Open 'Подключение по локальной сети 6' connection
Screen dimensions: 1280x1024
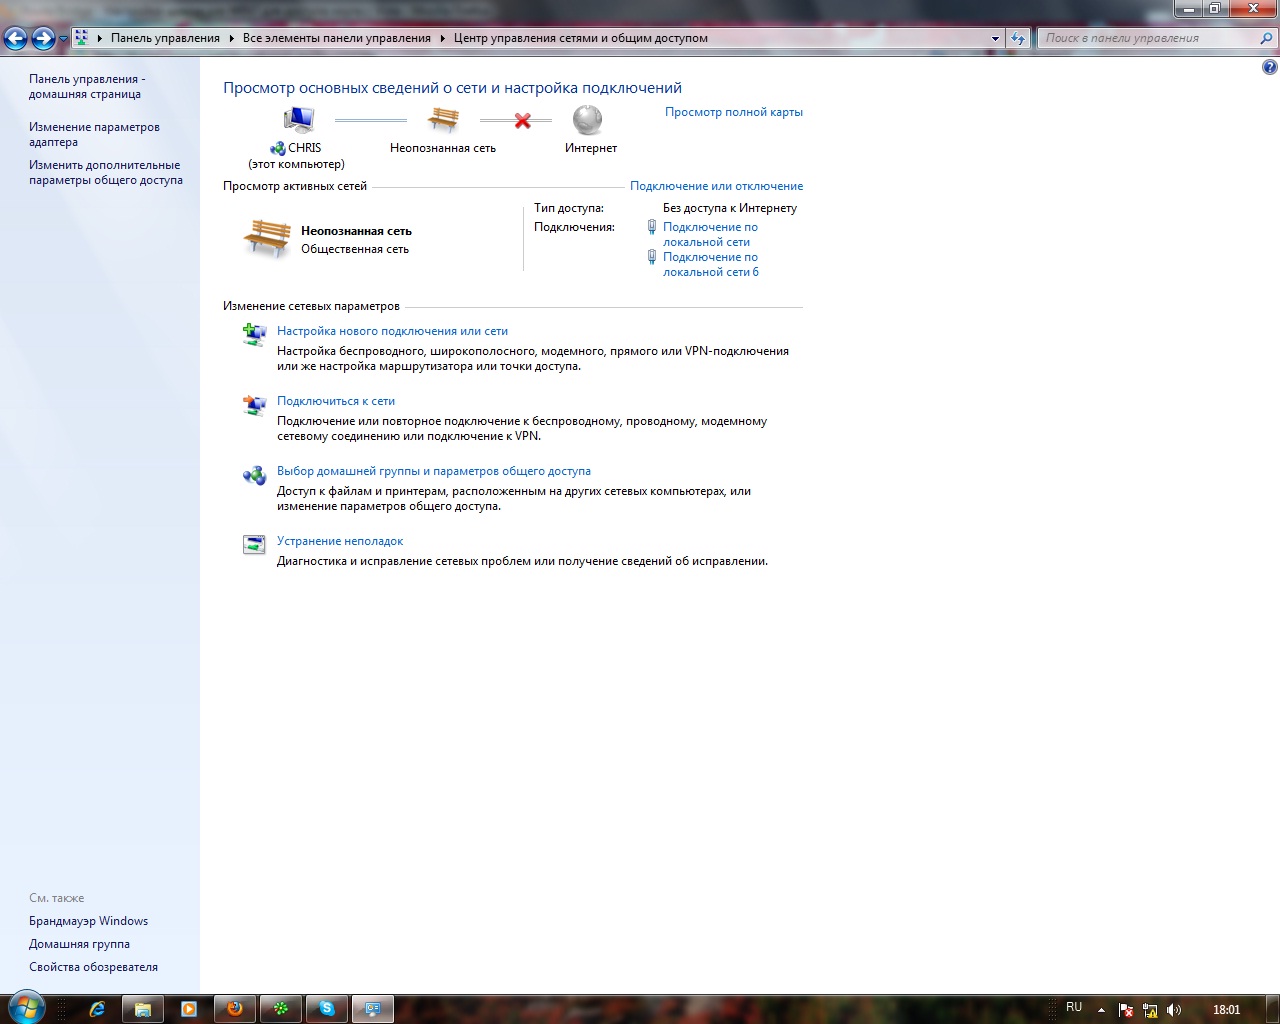[711, 264]
